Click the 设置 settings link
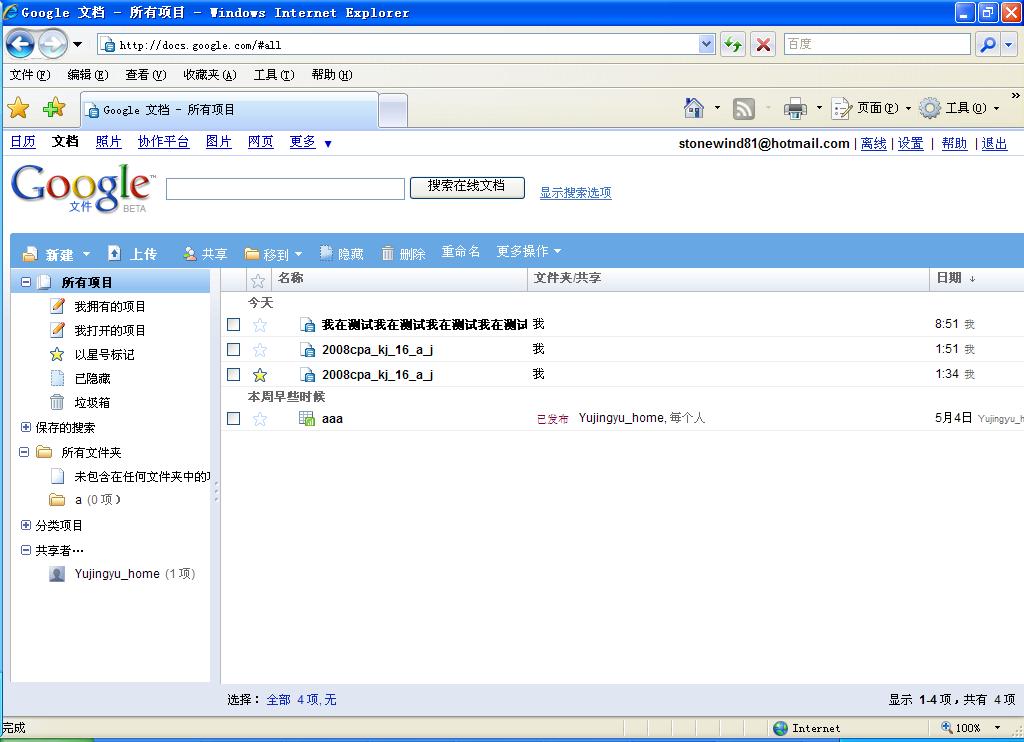This screenshot has height=742, width=1024. click(x=910, y=144)
